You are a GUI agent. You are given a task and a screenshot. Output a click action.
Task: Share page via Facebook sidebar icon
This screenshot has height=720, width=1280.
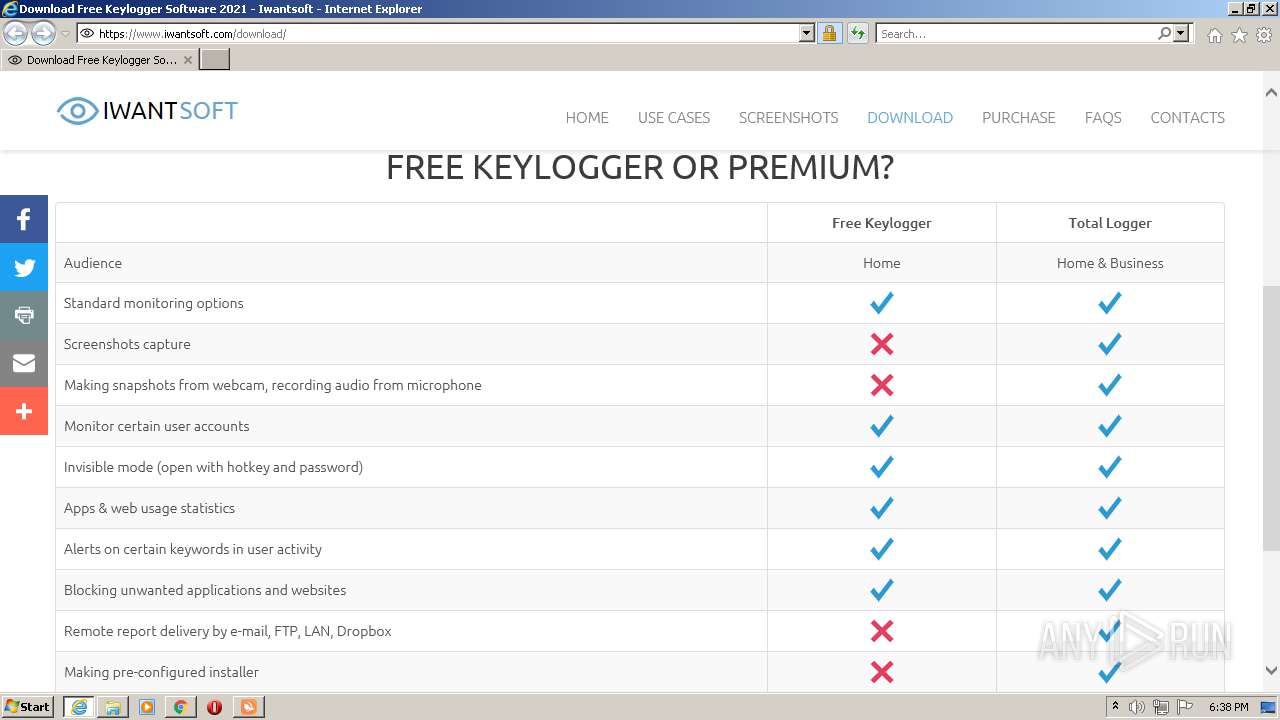coord(24,219)
